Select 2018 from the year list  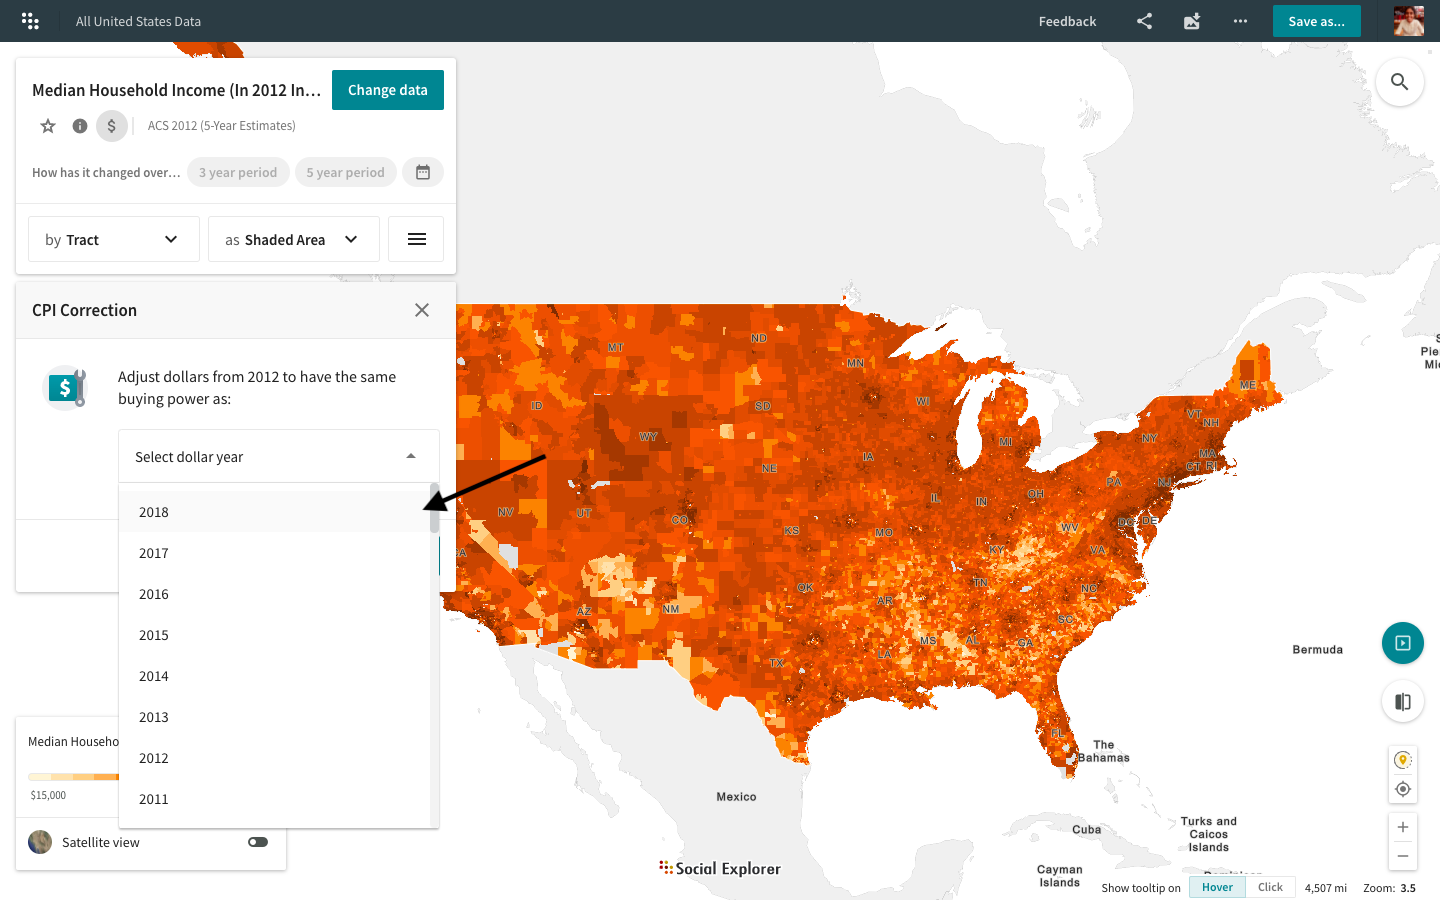click(154, 512)
